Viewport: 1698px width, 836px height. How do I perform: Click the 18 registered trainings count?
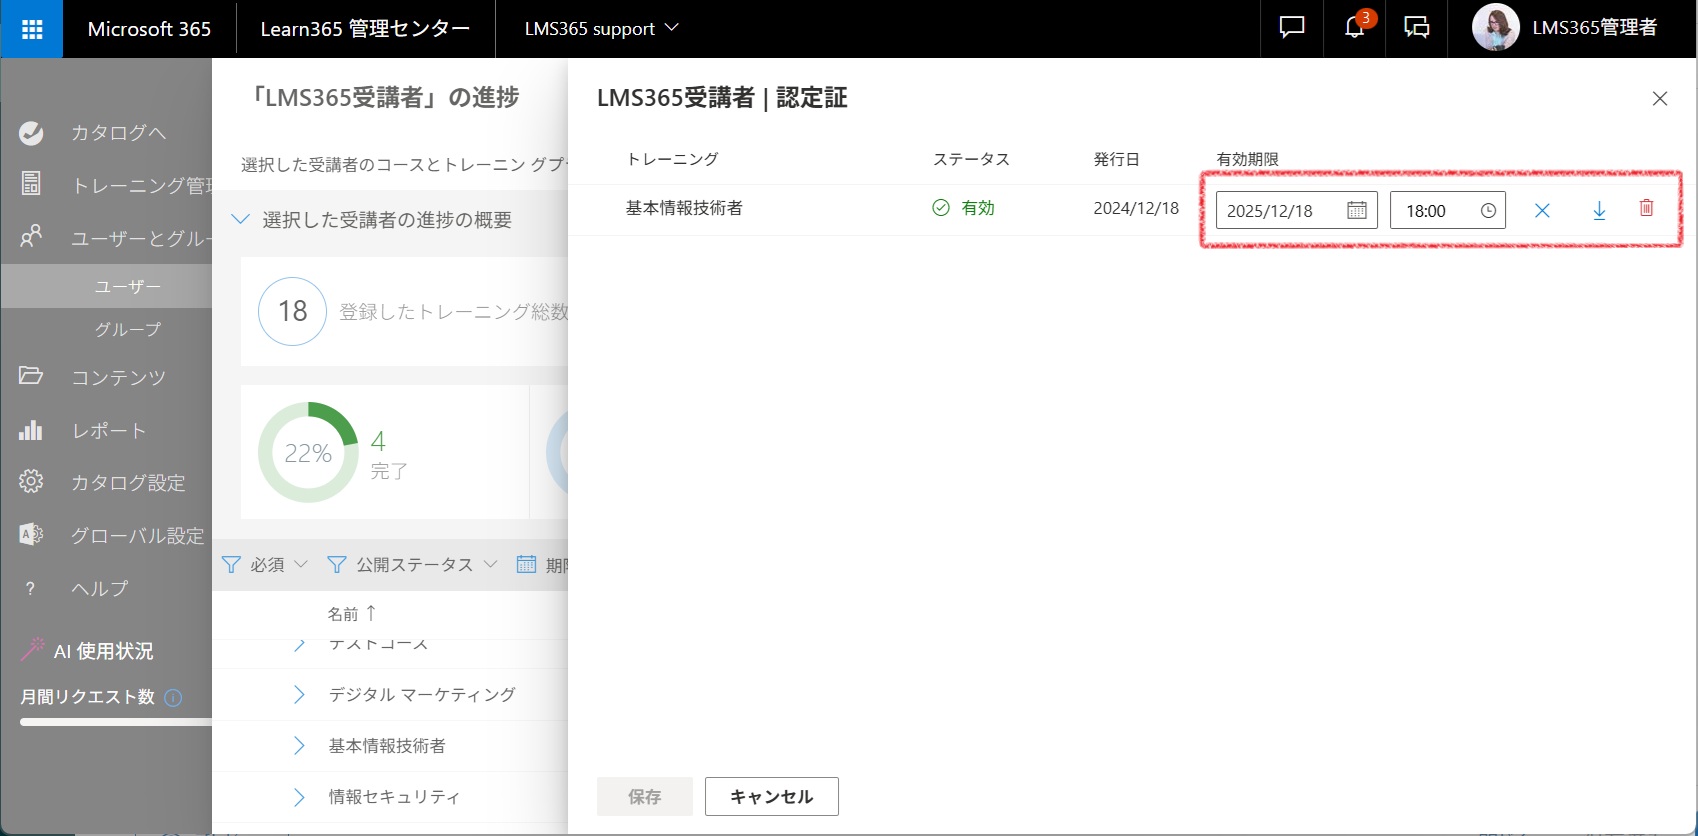pos(292,311)
